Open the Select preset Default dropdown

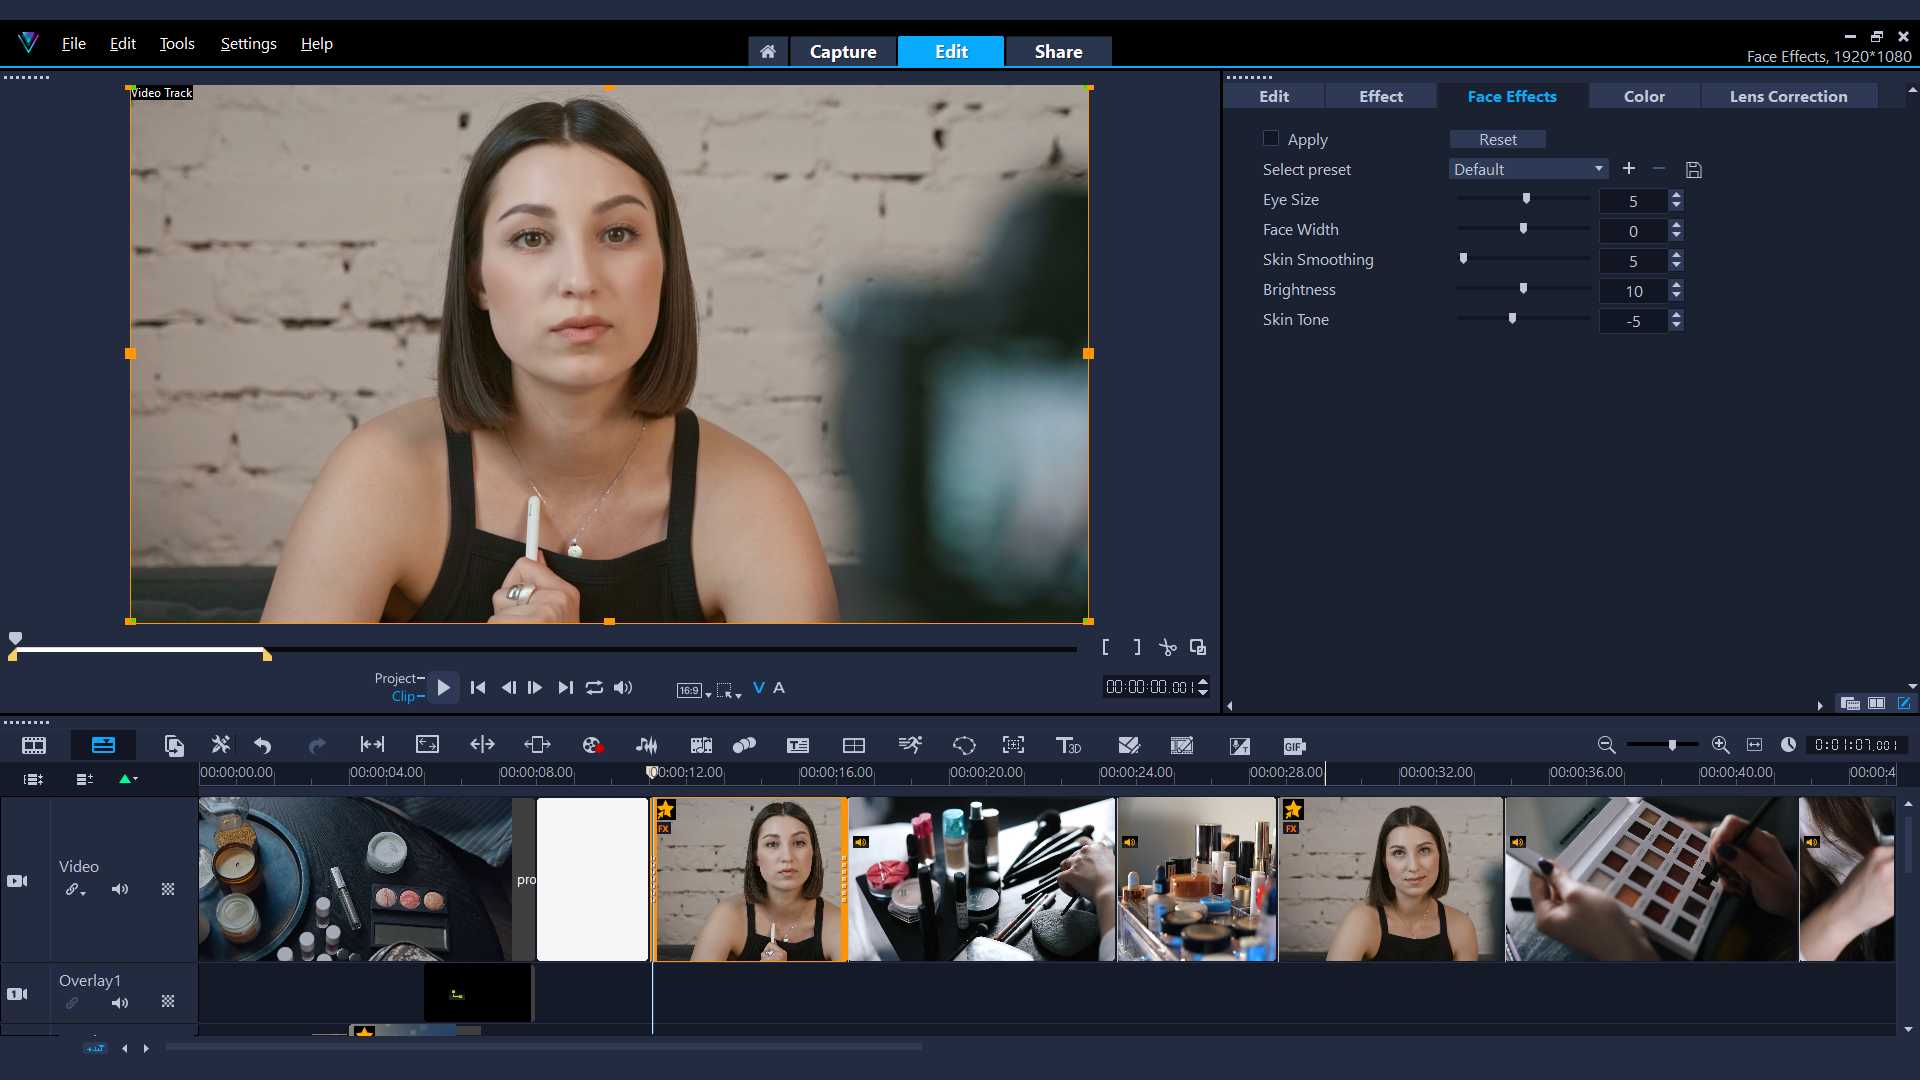tap(1528, 170)
